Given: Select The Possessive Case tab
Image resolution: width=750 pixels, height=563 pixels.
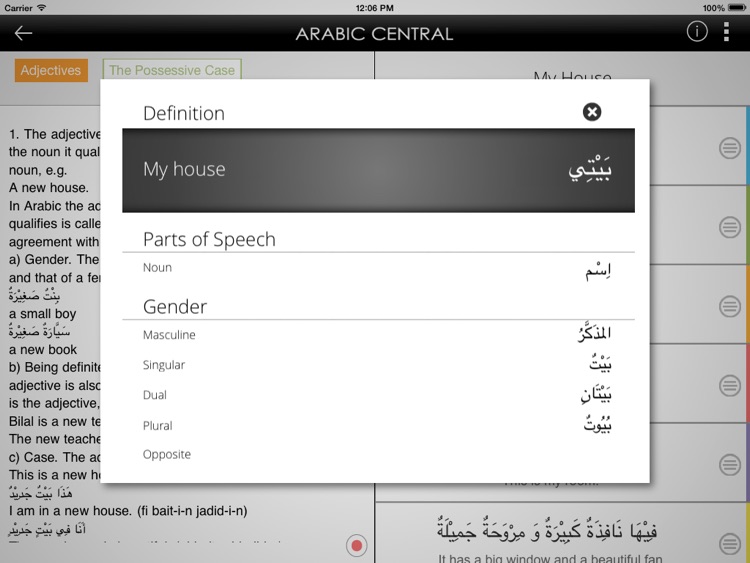Looking at the screenshot, I should pos(172,70).
